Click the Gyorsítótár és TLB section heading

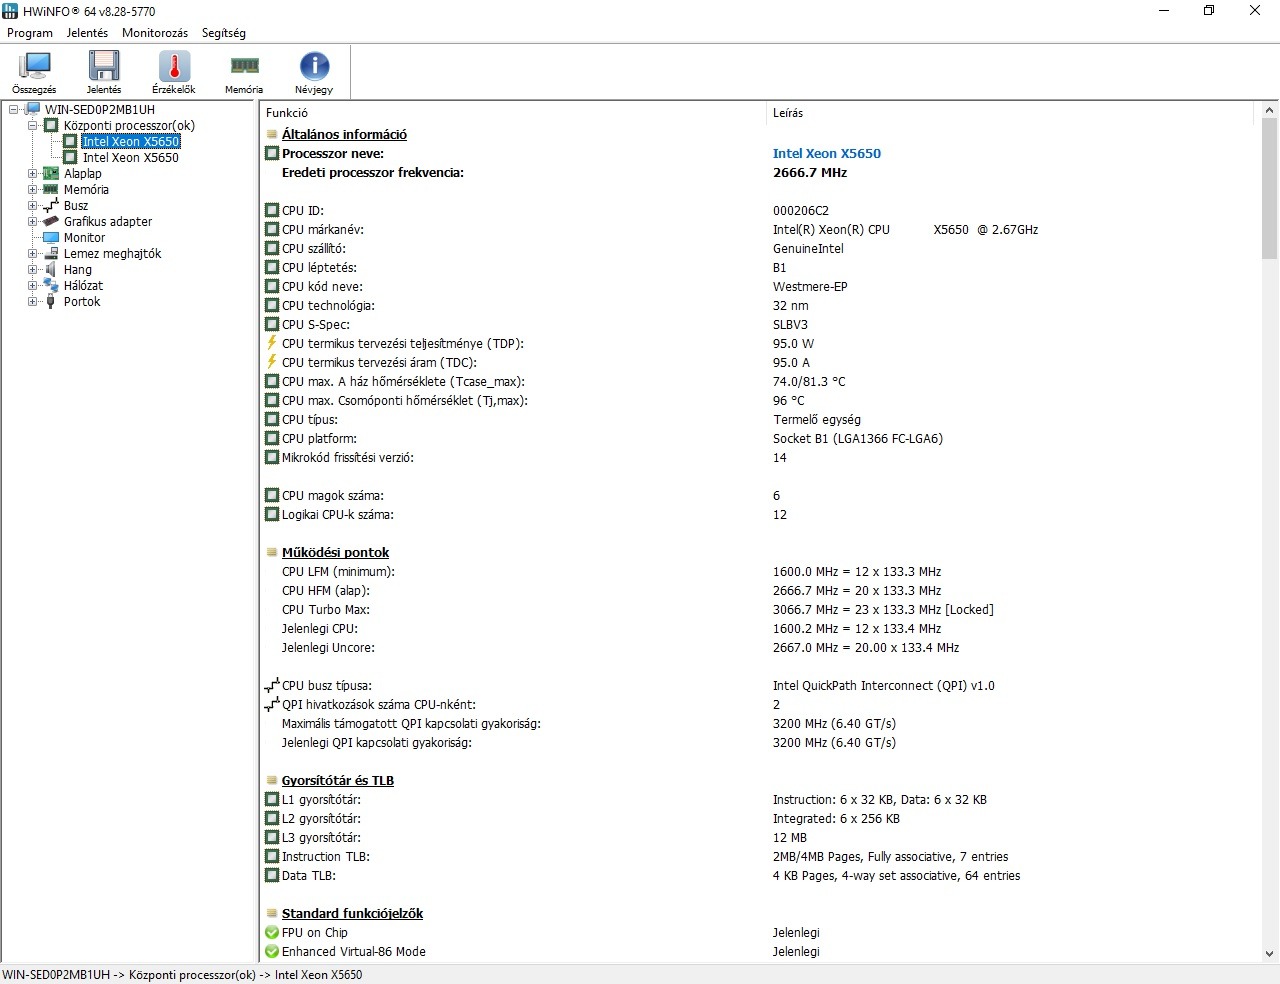pyautogui.click(x=338, y=780)
